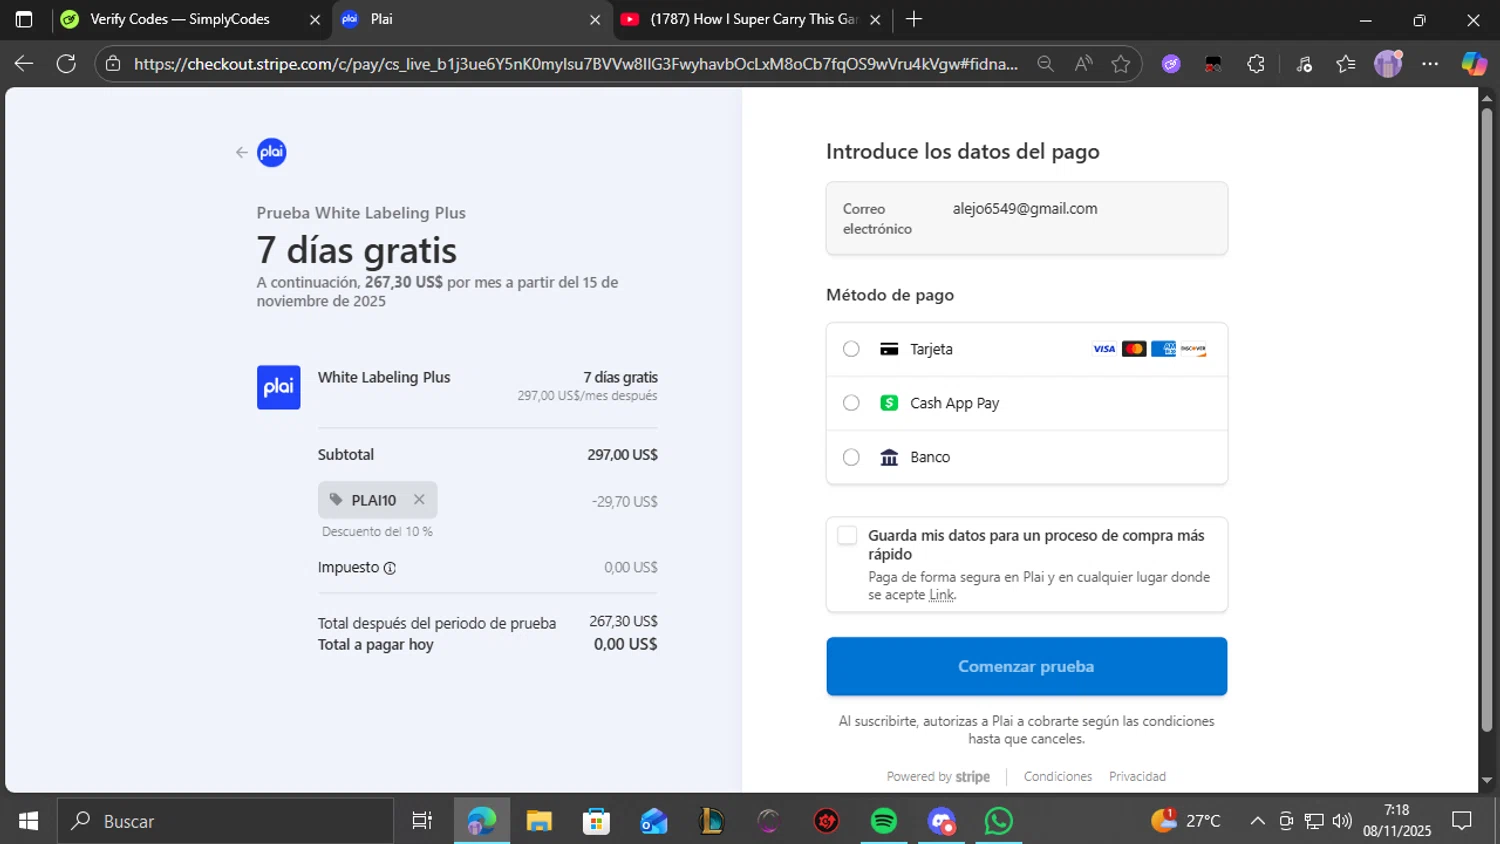Click the credit card icon next to Tarjeta

click(889, 349)
